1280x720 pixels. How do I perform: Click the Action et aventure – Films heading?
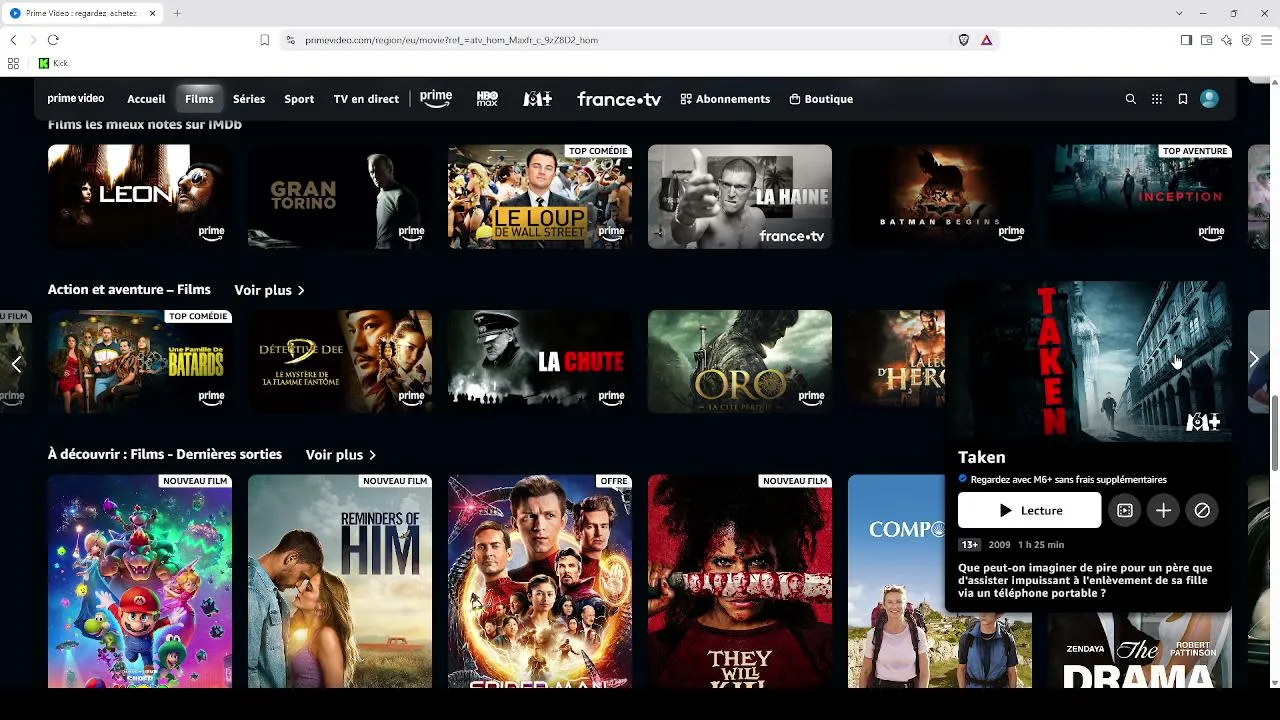129,290
